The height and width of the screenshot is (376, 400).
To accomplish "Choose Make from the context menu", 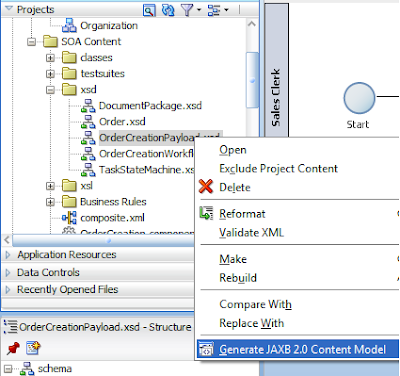I will tap(233, 259).
